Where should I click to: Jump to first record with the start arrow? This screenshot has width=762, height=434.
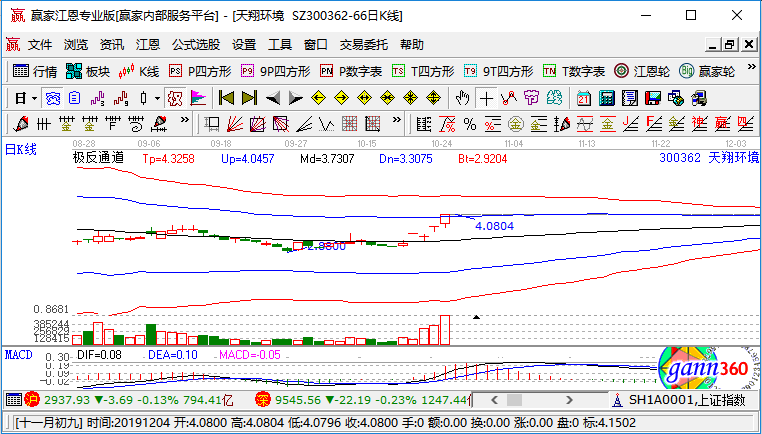[226, 99]
